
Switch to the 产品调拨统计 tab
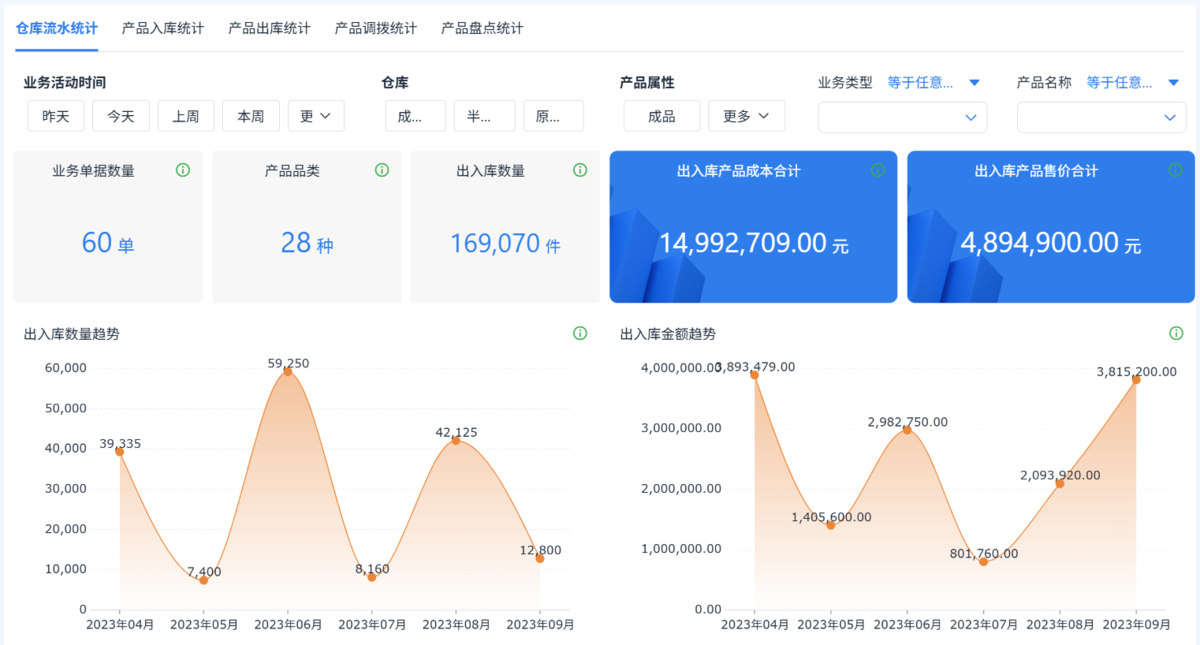tap(376, 28)
